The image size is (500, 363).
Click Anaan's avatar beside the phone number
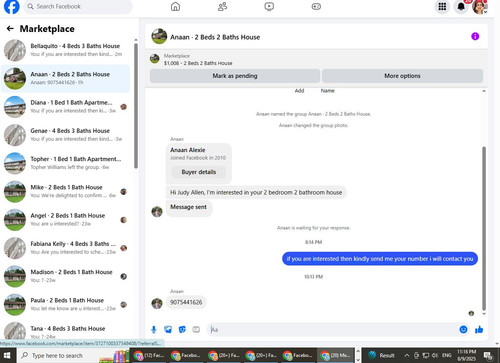(157, 303)
